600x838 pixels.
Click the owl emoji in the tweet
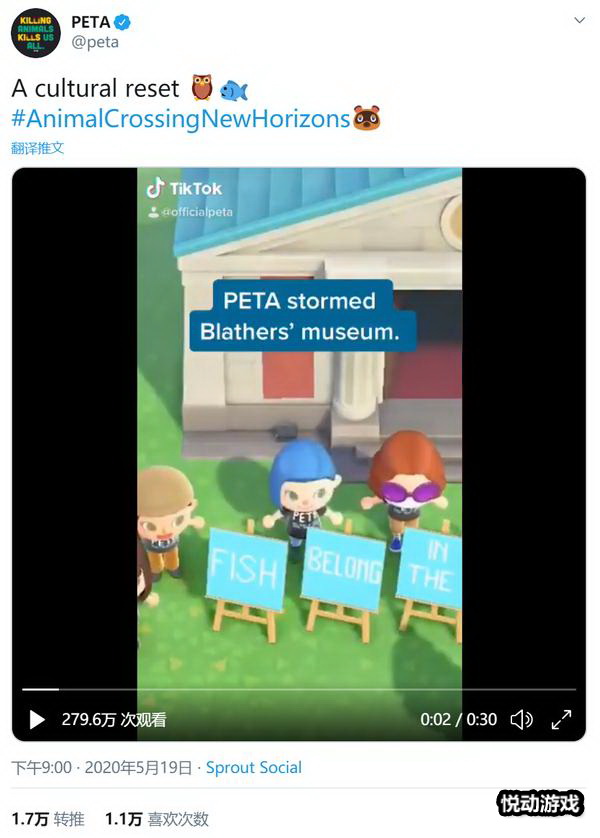202,88
